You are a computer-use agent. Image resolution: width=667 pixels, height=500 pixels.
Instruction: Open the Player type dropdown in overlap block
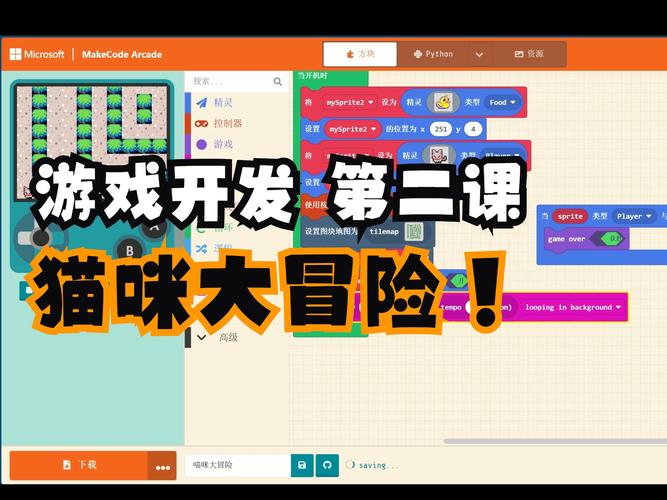[634, 216]
